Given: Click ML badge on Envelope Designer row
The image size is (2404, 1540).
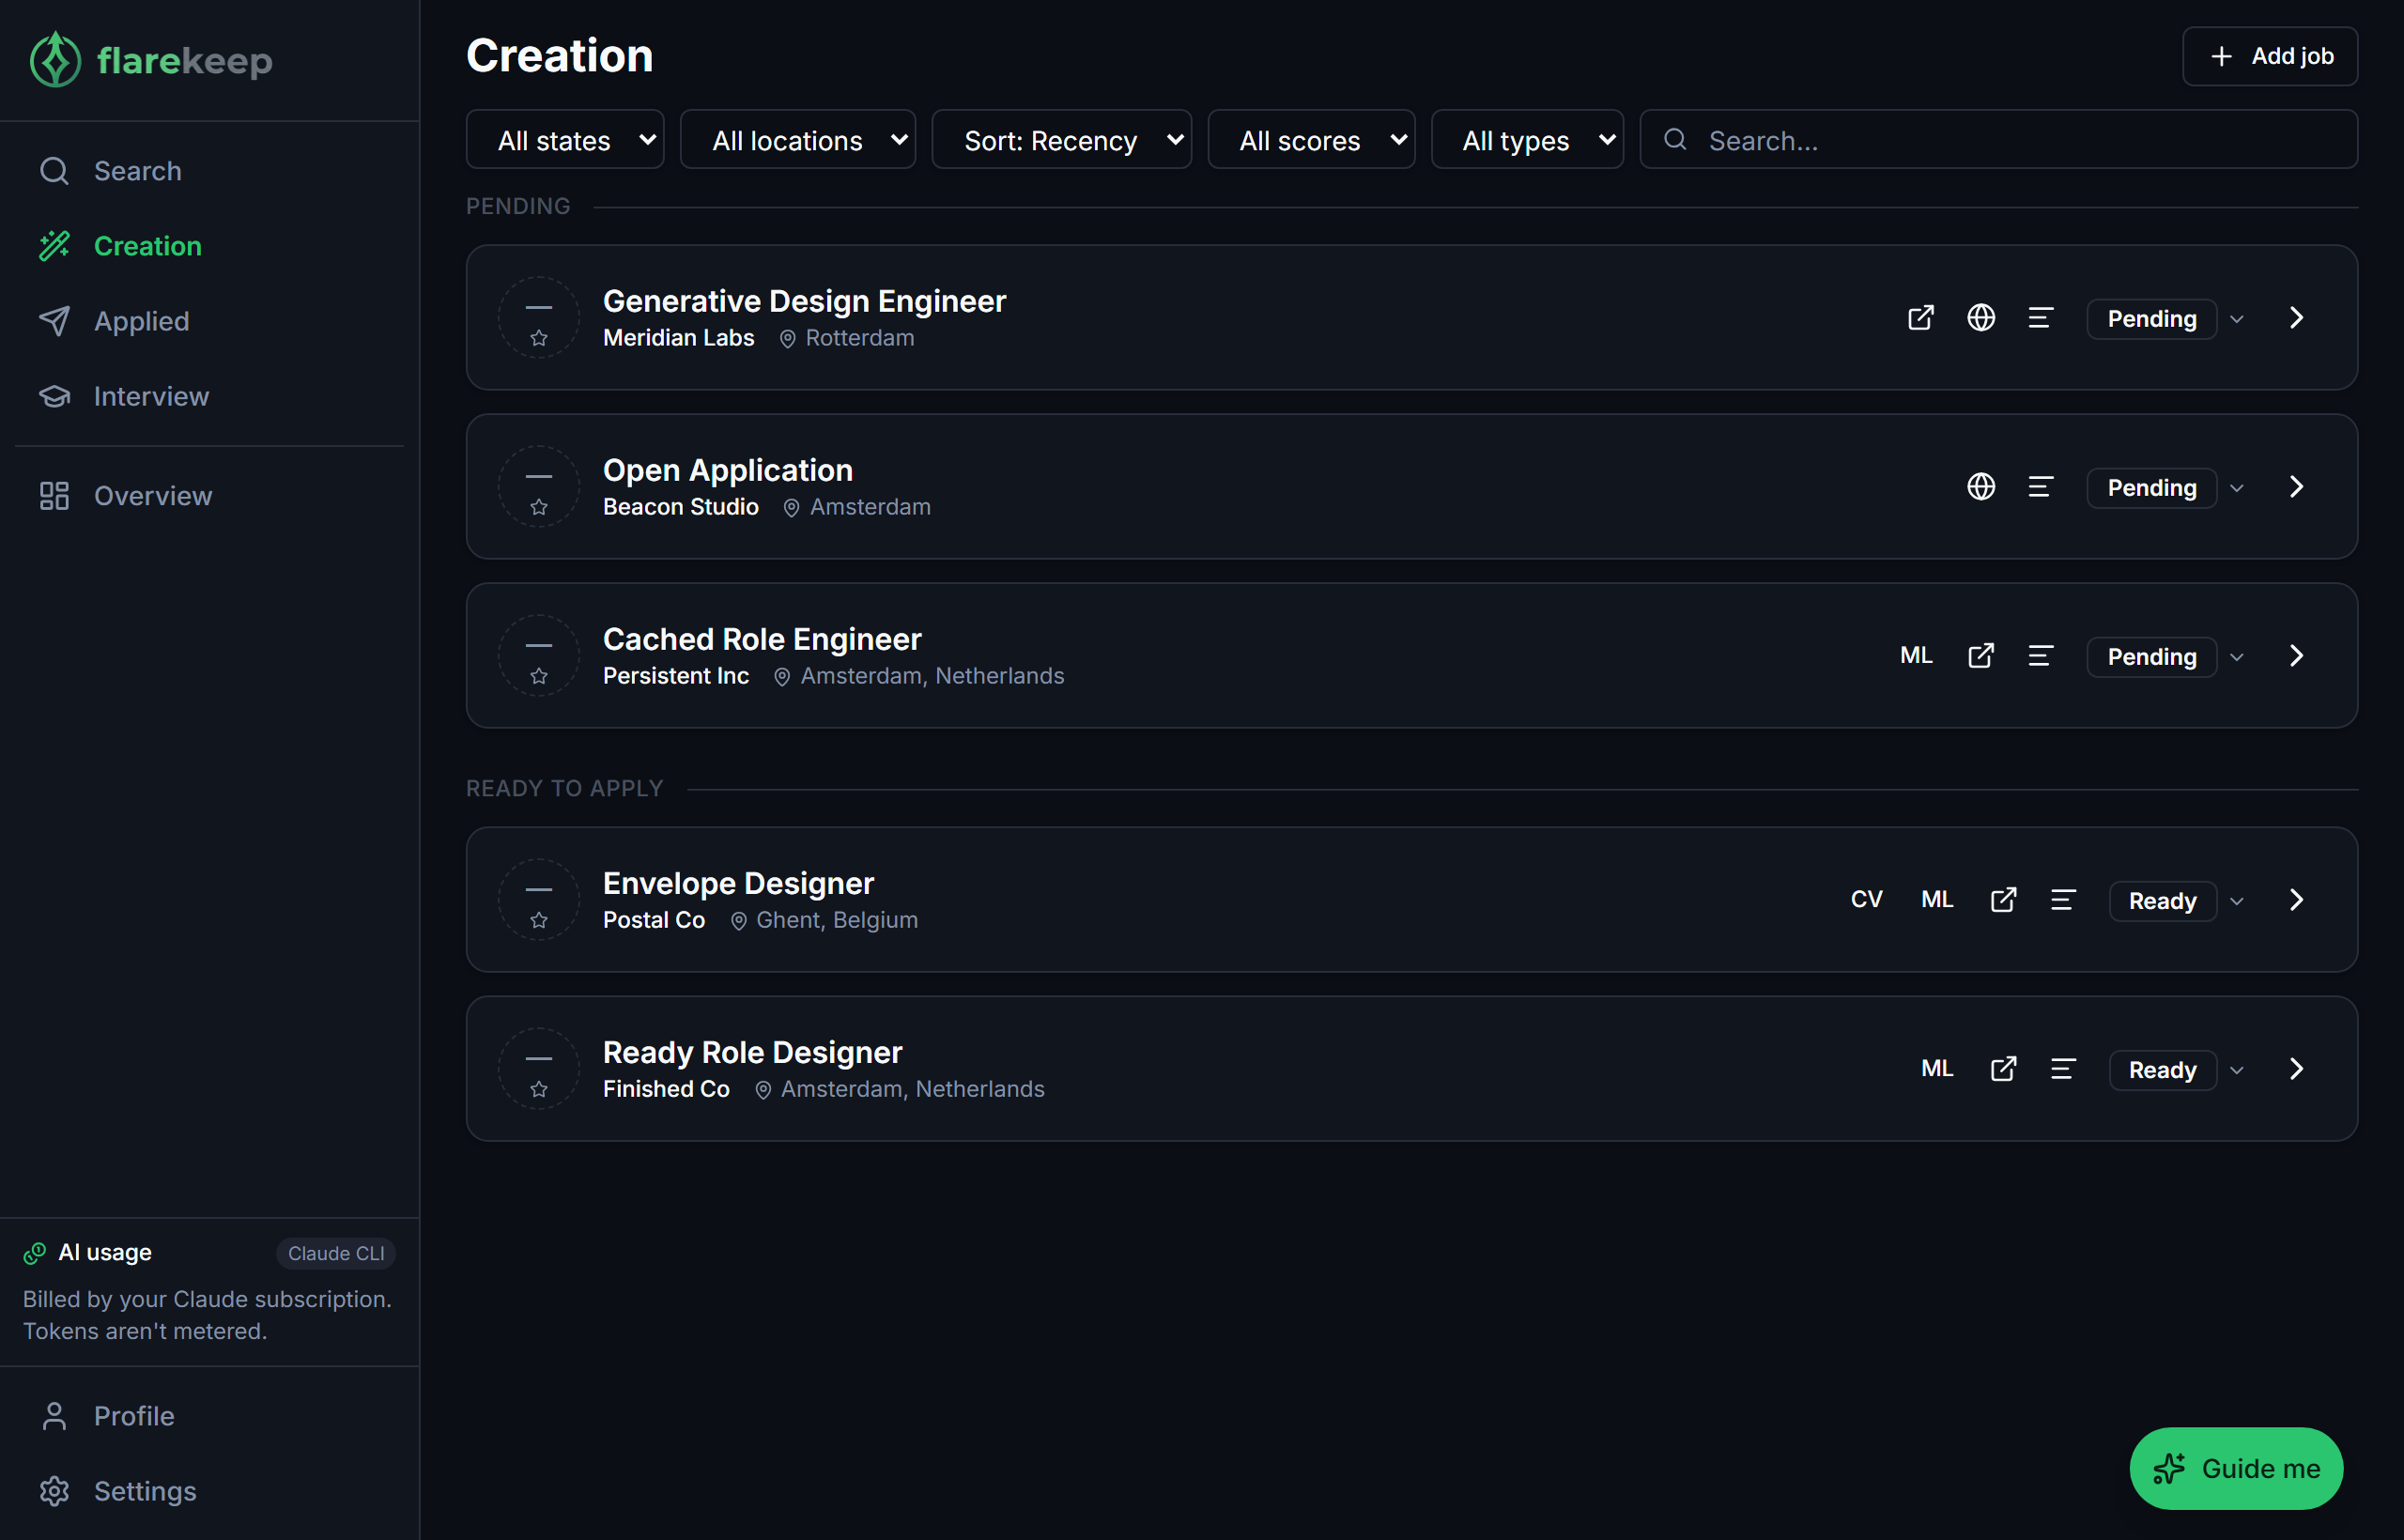Looking at the screenshot, I should pyautogui.click(x=1937, y=900).
